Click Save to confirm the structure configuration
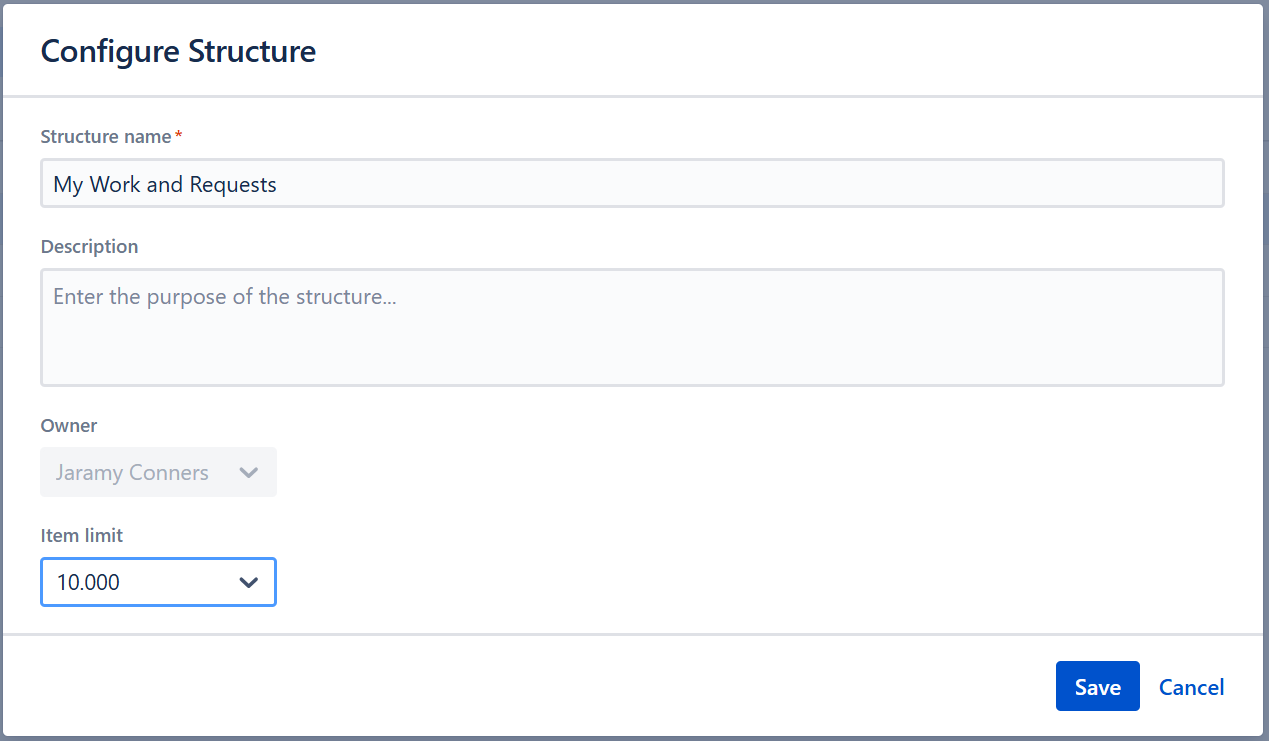The image size is (1269, 741). click(x=1097, y=686)
